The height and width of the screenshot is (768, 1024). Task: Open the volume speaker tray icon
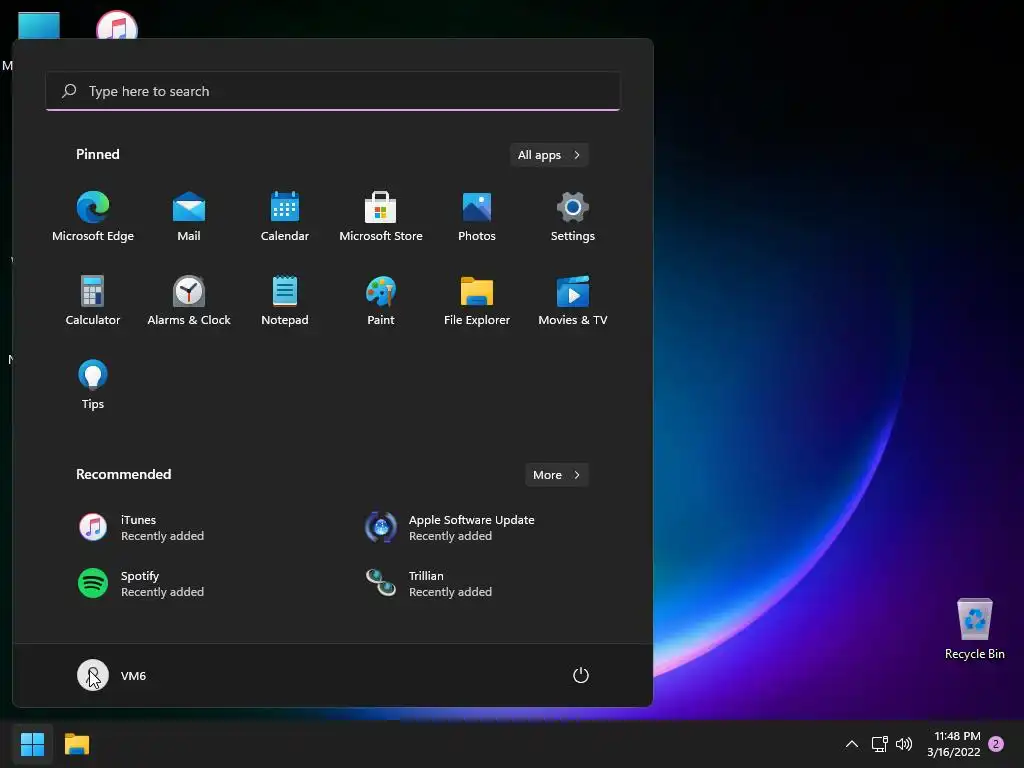coord(904,744)
